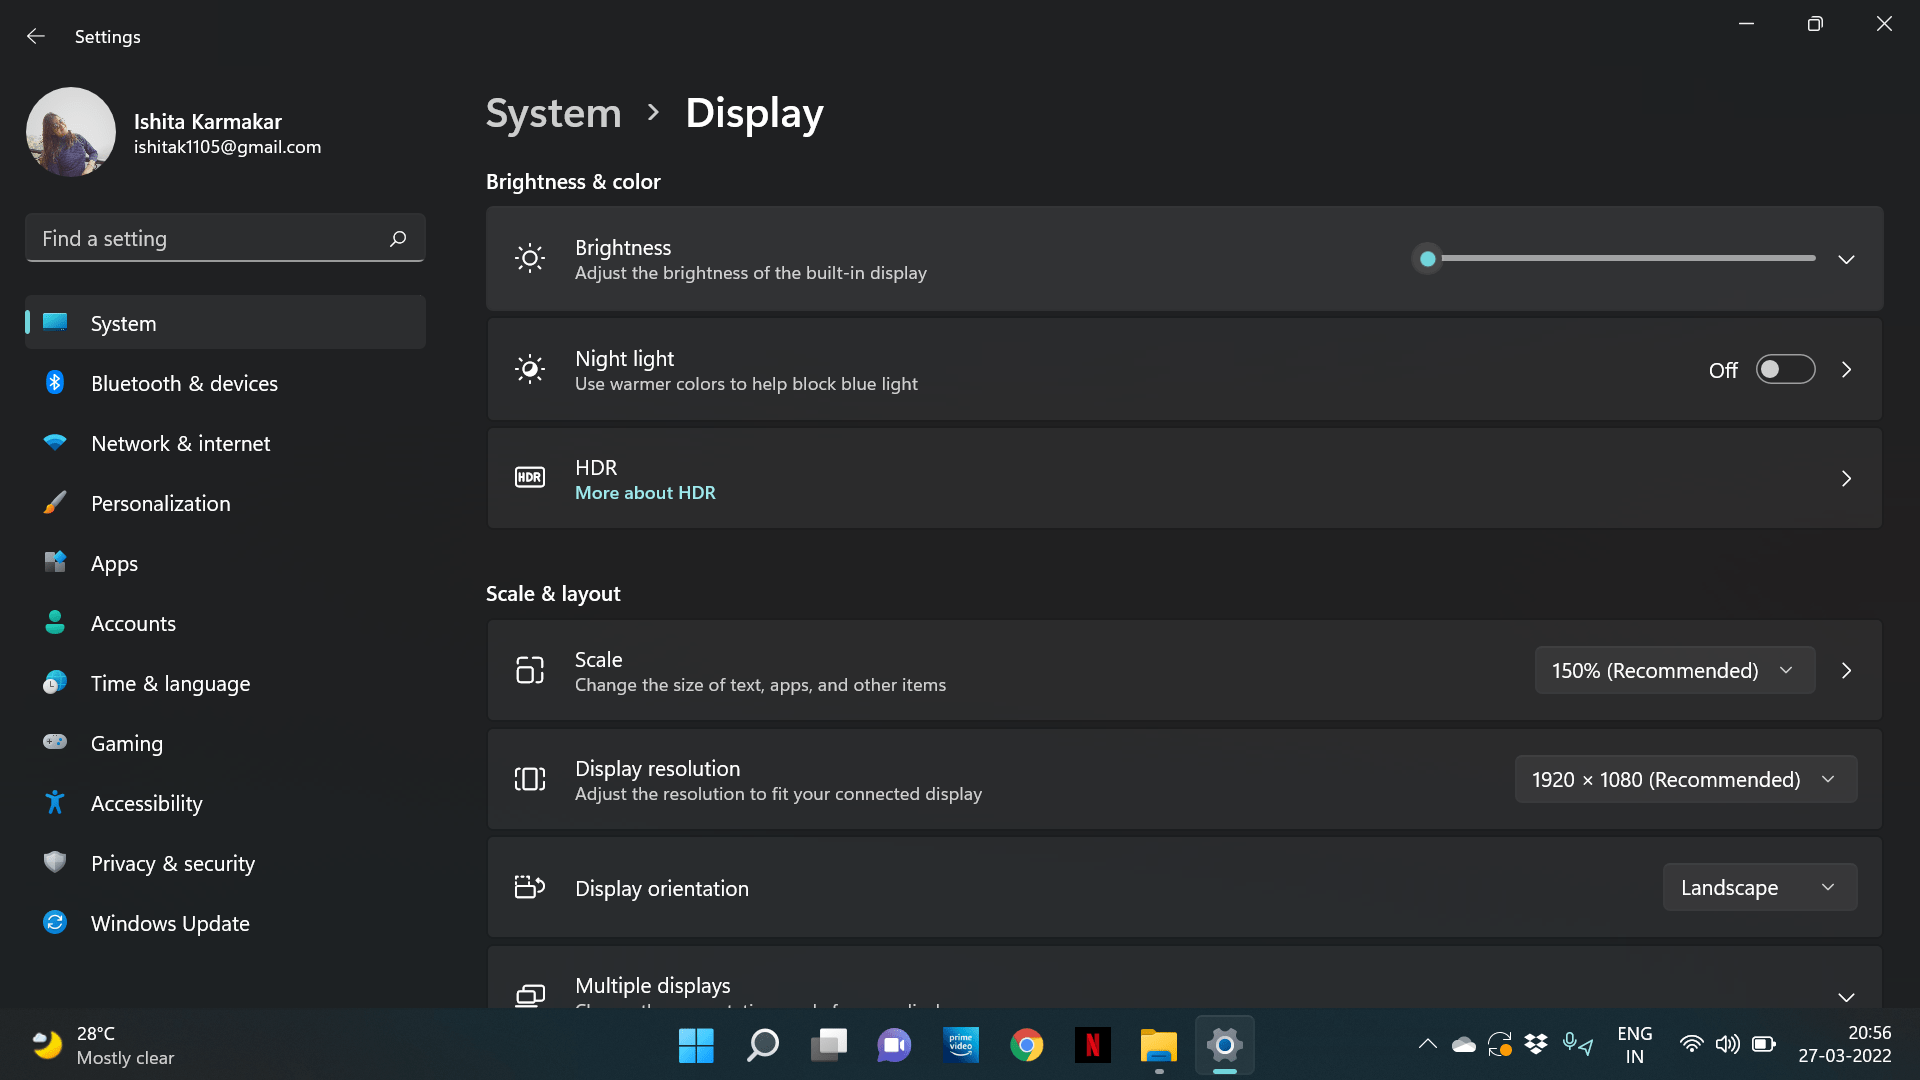This screenshot has width=1920, height=1080.
Task: Click the Windows Update sidebar icon
Action: [55, 922]
